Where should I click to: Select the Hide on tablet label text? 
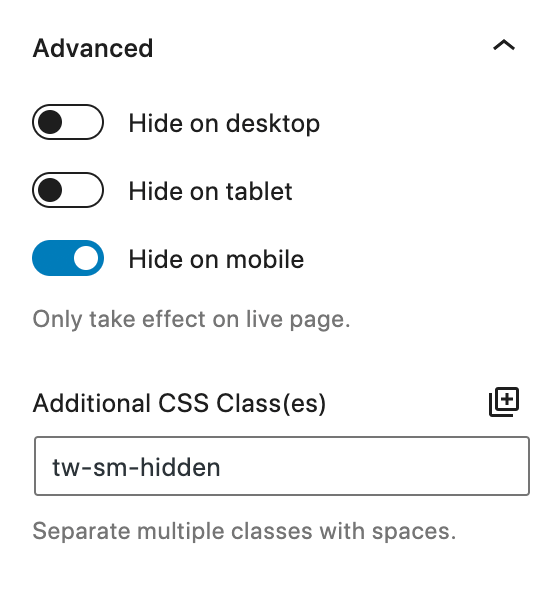coord(211,191)
